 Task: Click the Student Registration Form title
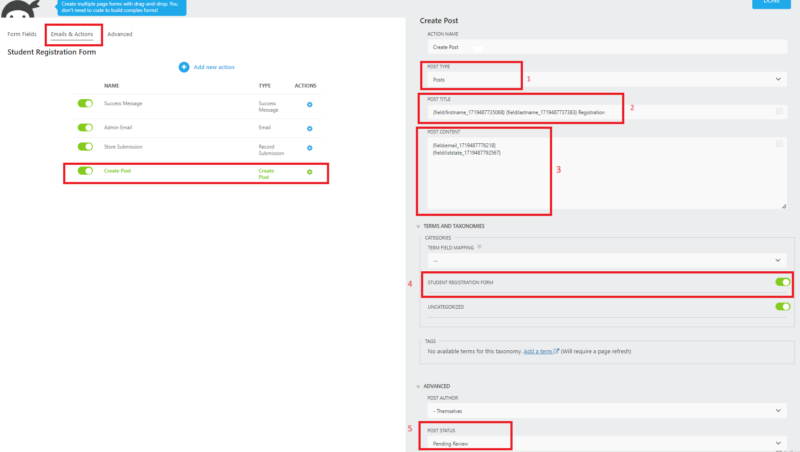tap(52, 52)
